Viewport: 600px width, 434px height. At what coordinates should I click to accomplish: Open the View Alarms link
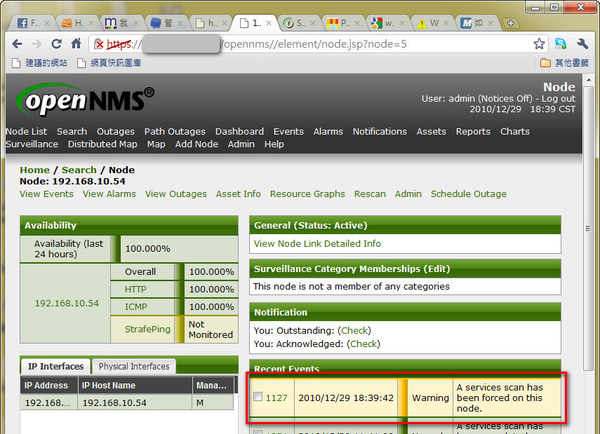(109, 194)
